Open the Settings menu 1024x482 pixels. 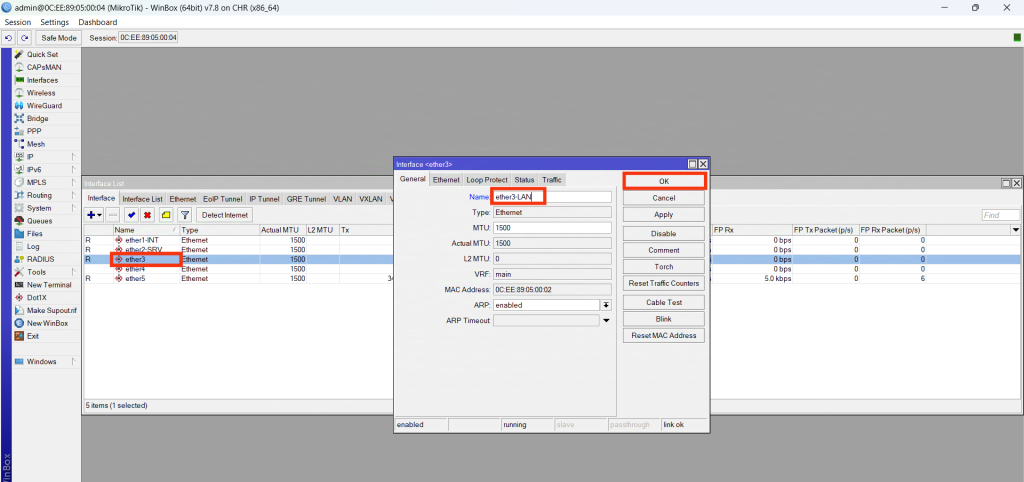pos(55,22)
